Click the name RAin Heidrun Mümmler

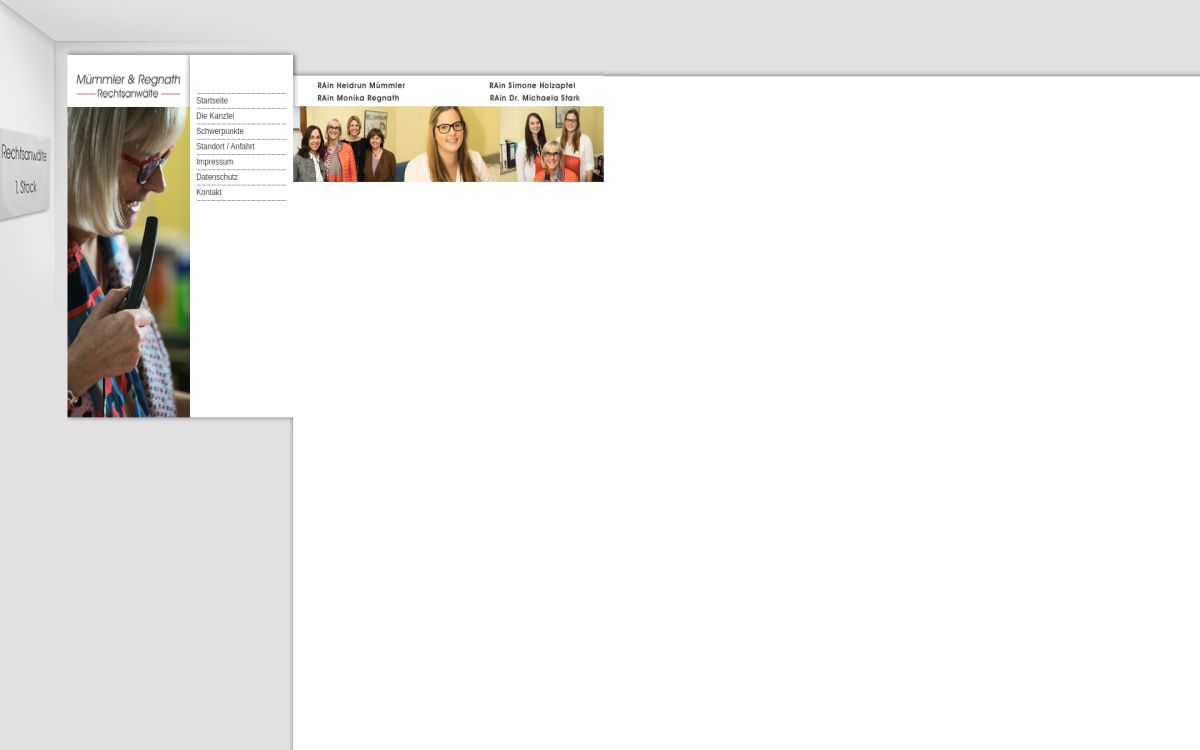[x=361, y=86]
